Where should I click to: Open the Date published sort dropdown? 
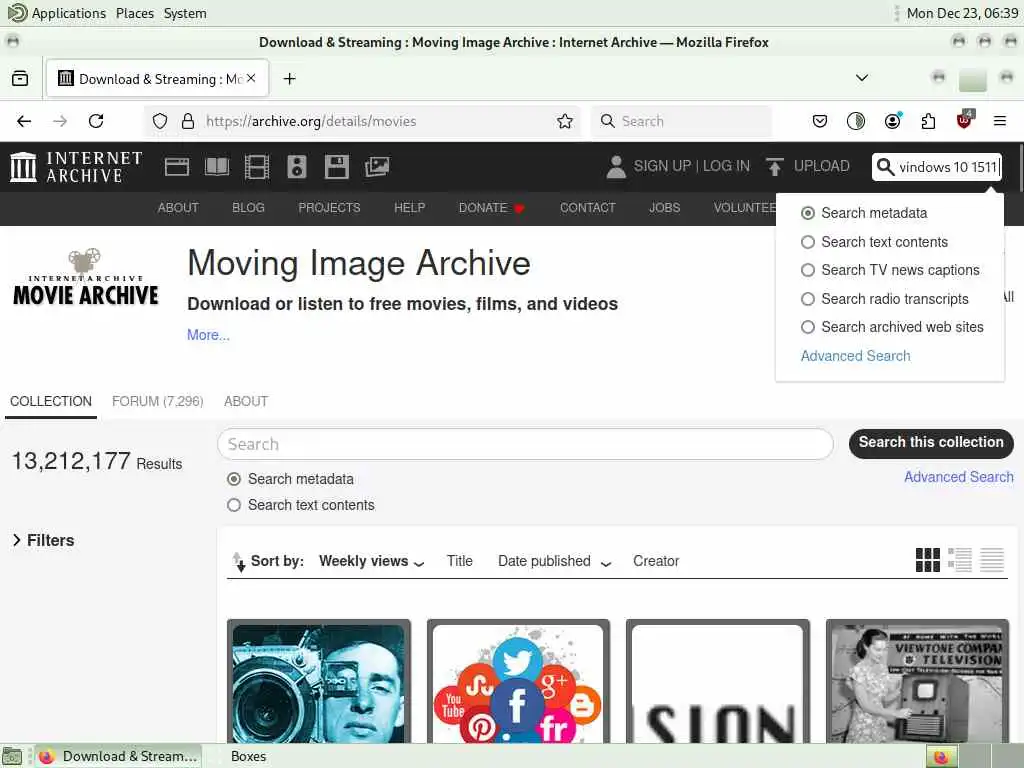click(554, 561)
